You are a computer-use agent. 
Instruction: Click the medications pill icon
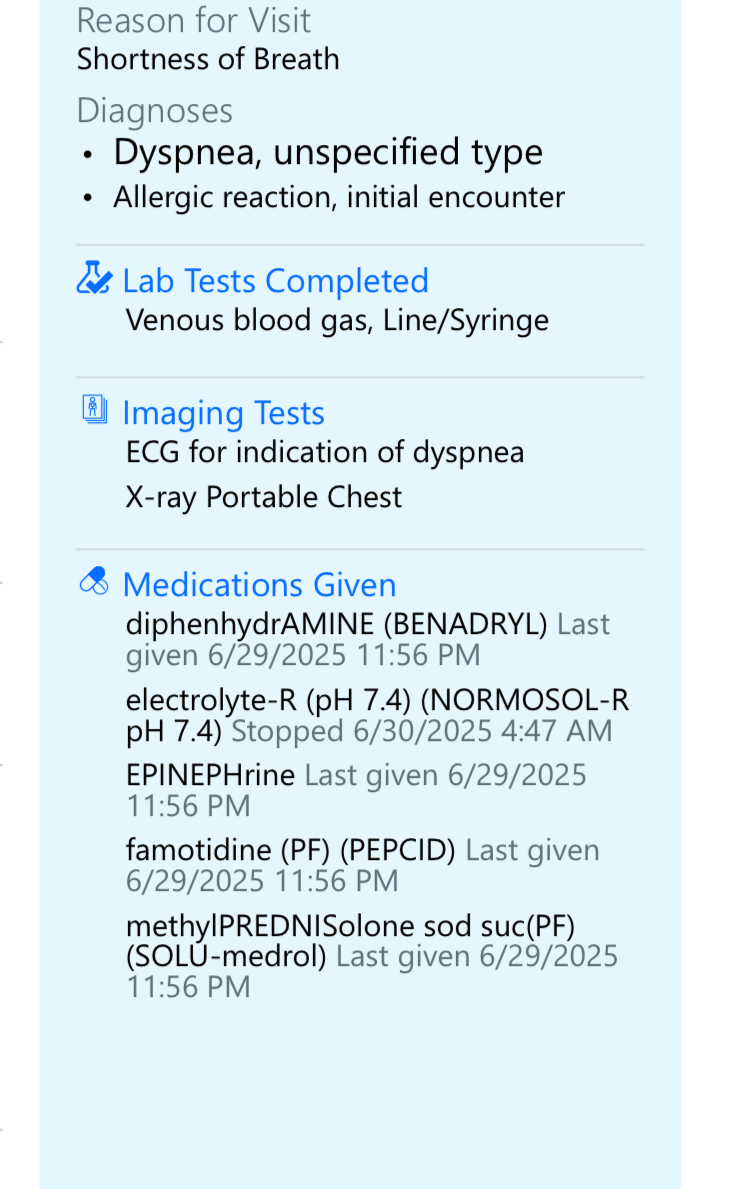93,582
